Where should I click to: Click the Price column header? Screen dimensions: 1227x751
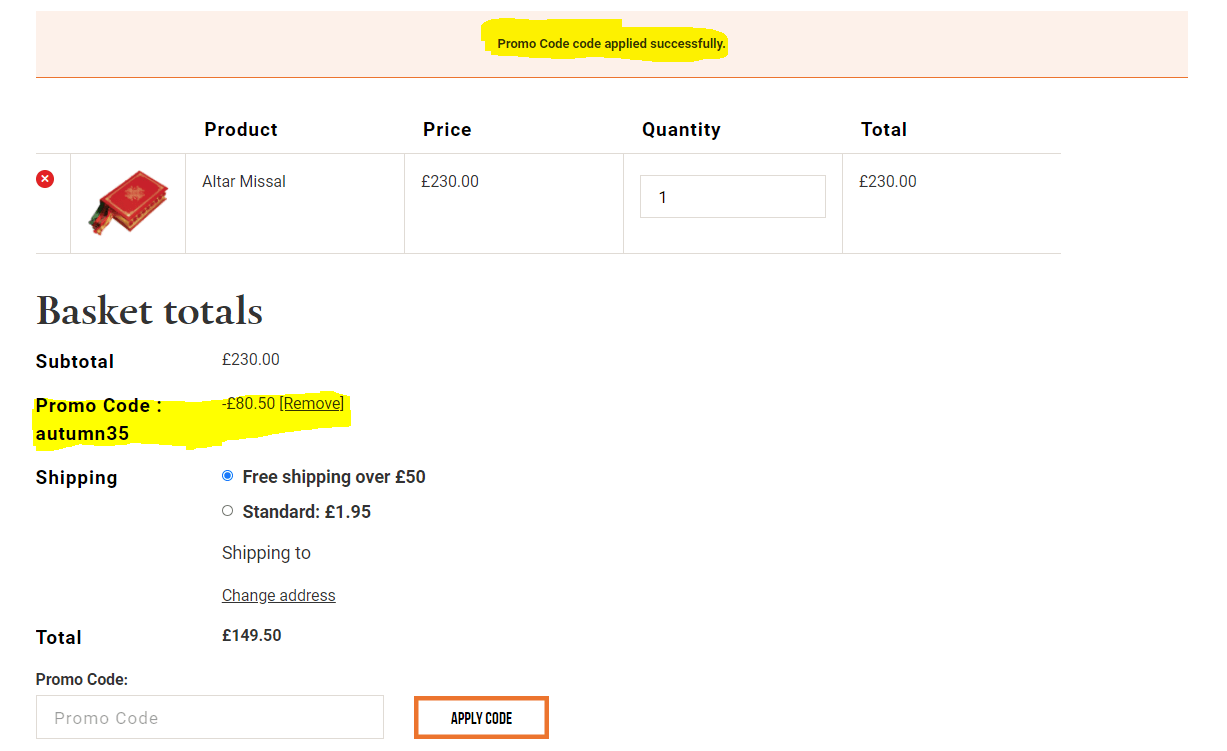click(447, 129)
